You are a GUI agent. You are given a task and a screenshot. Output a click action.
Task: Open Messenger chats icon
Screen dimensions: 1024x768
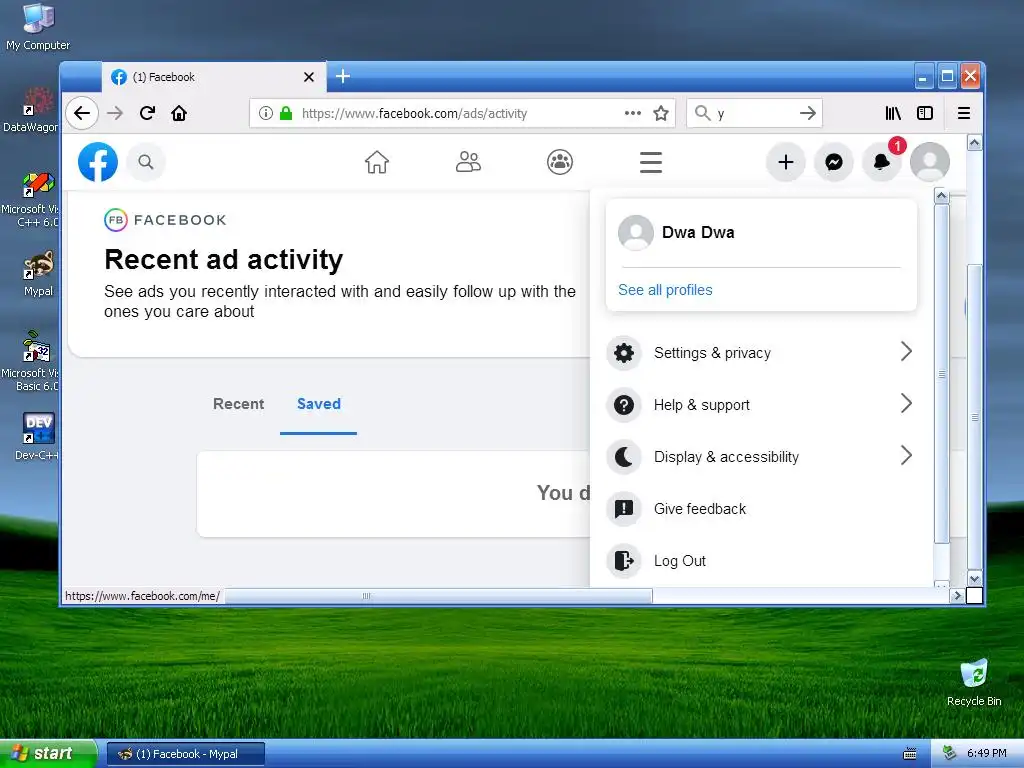[834, 162]
